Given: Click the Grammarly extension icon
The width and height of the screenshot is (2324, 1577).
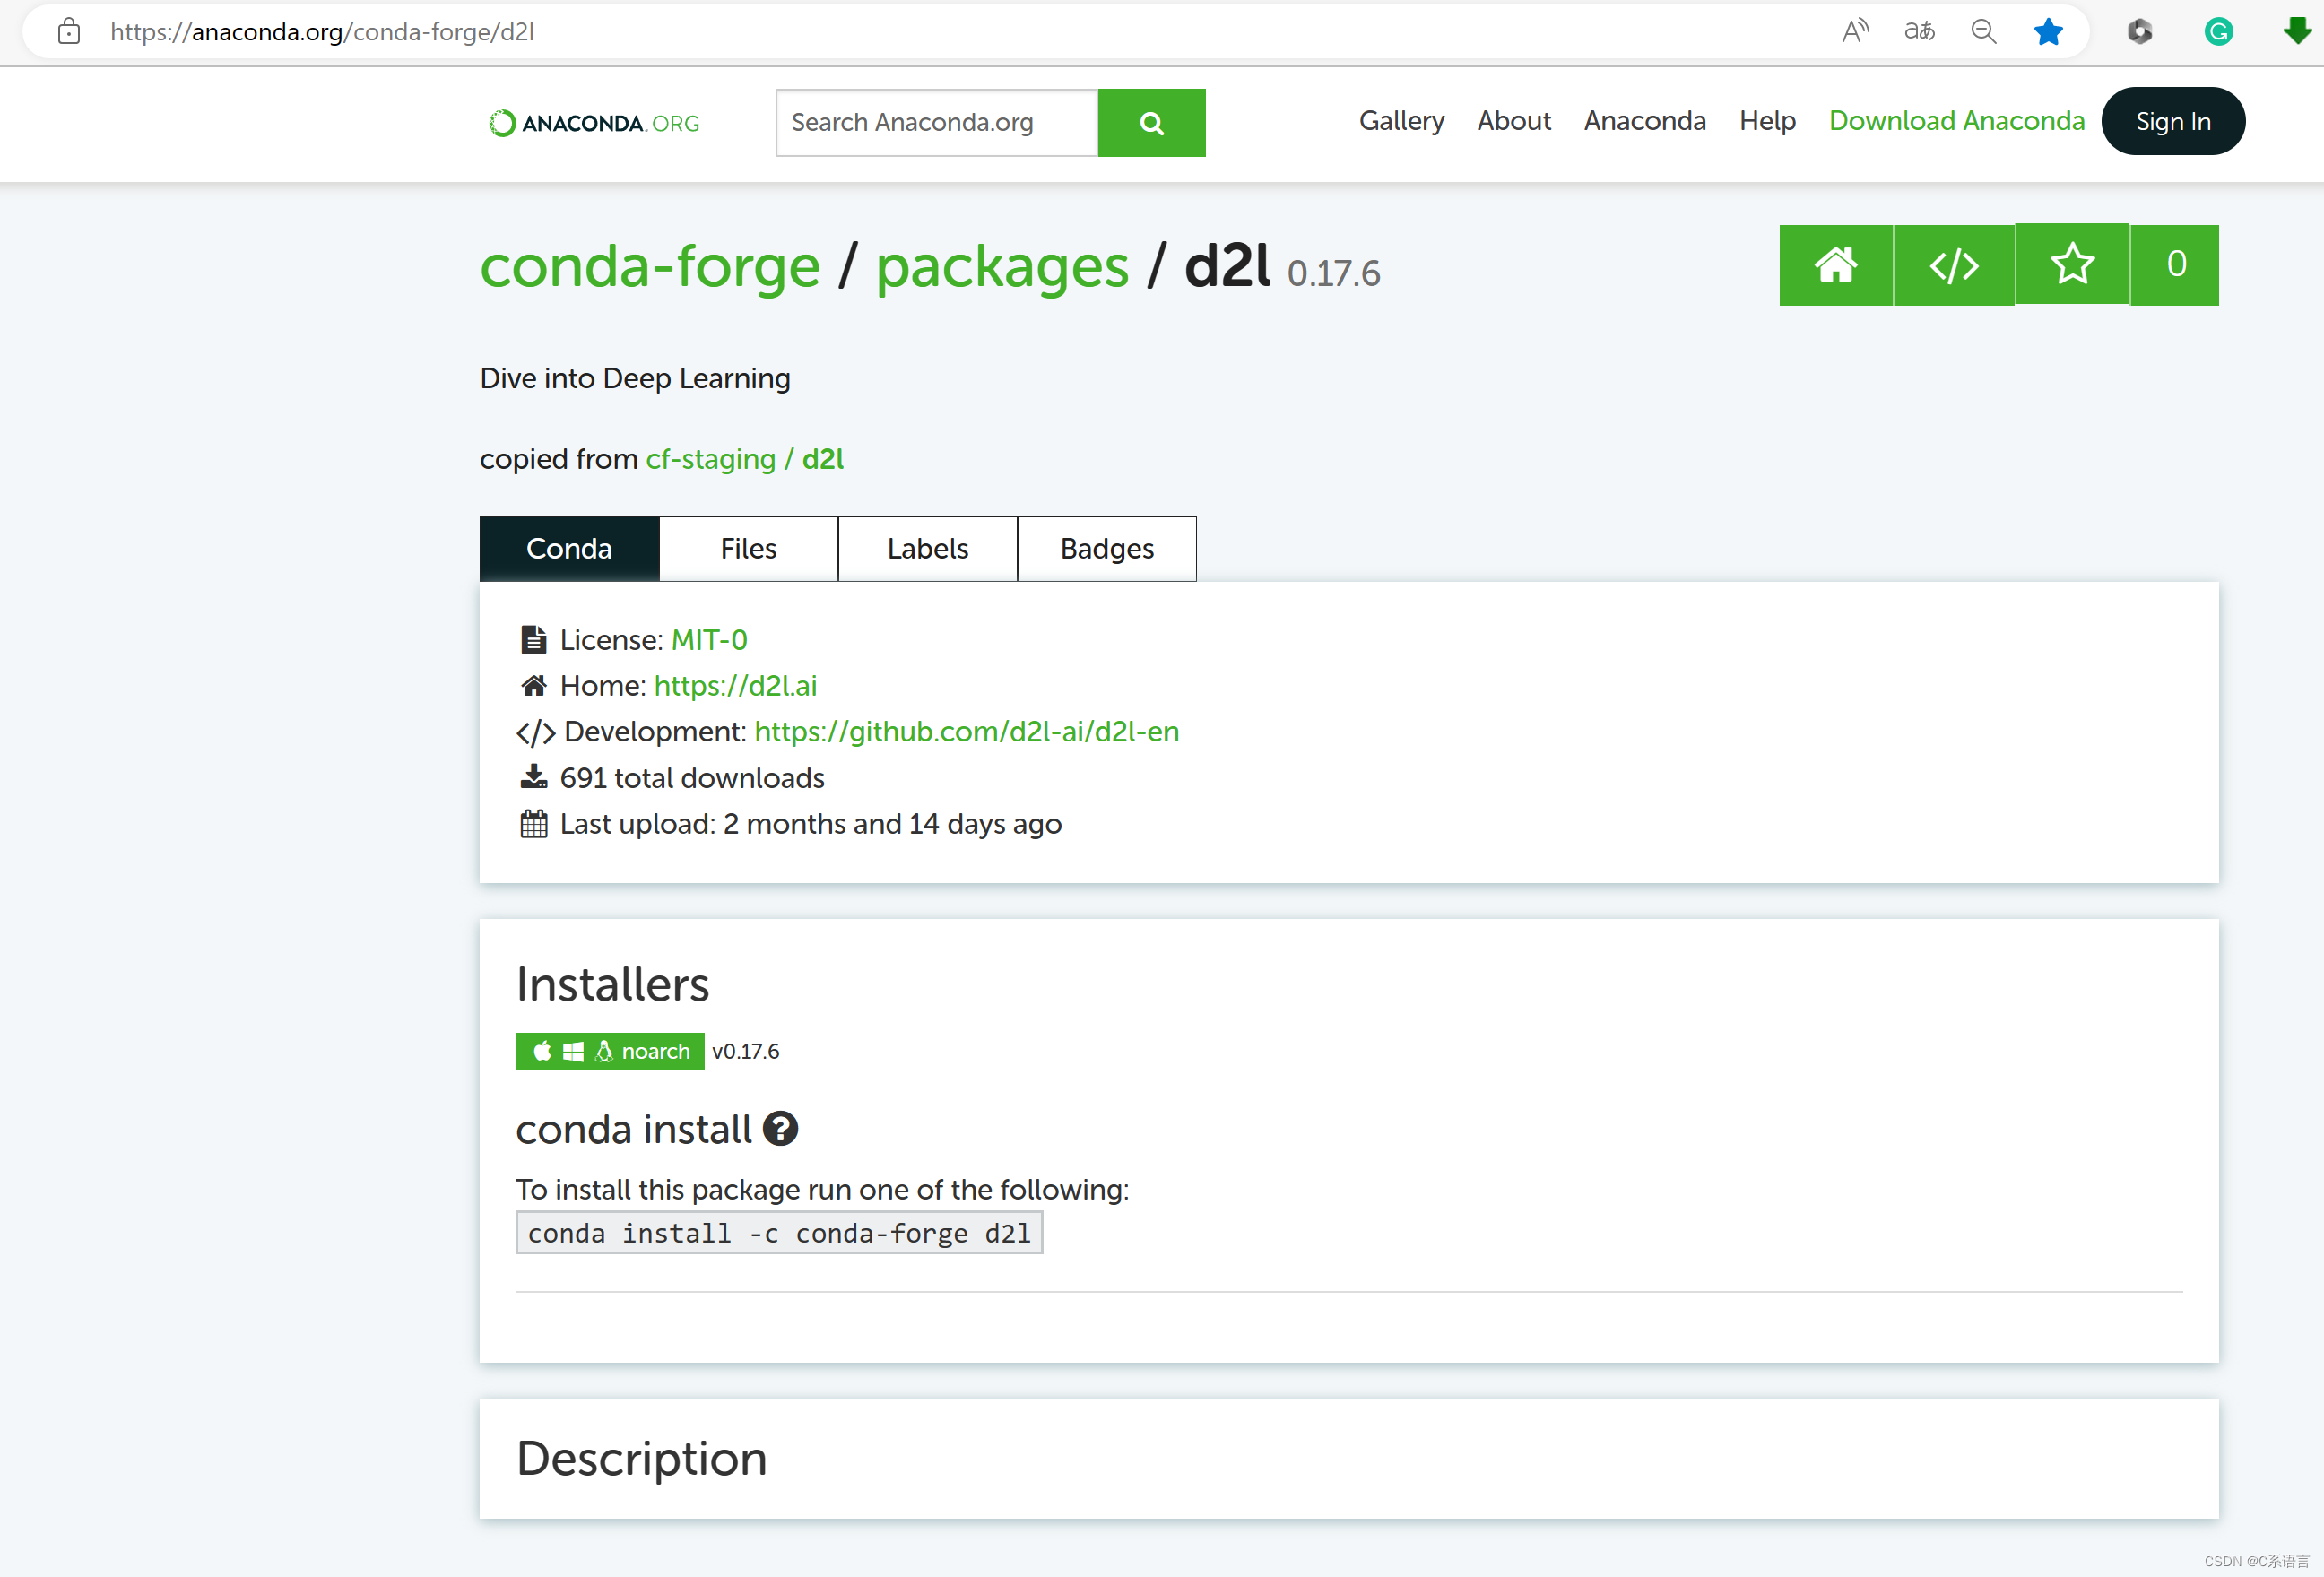Looking at the screenshot, I should (x=2218, y=31).
